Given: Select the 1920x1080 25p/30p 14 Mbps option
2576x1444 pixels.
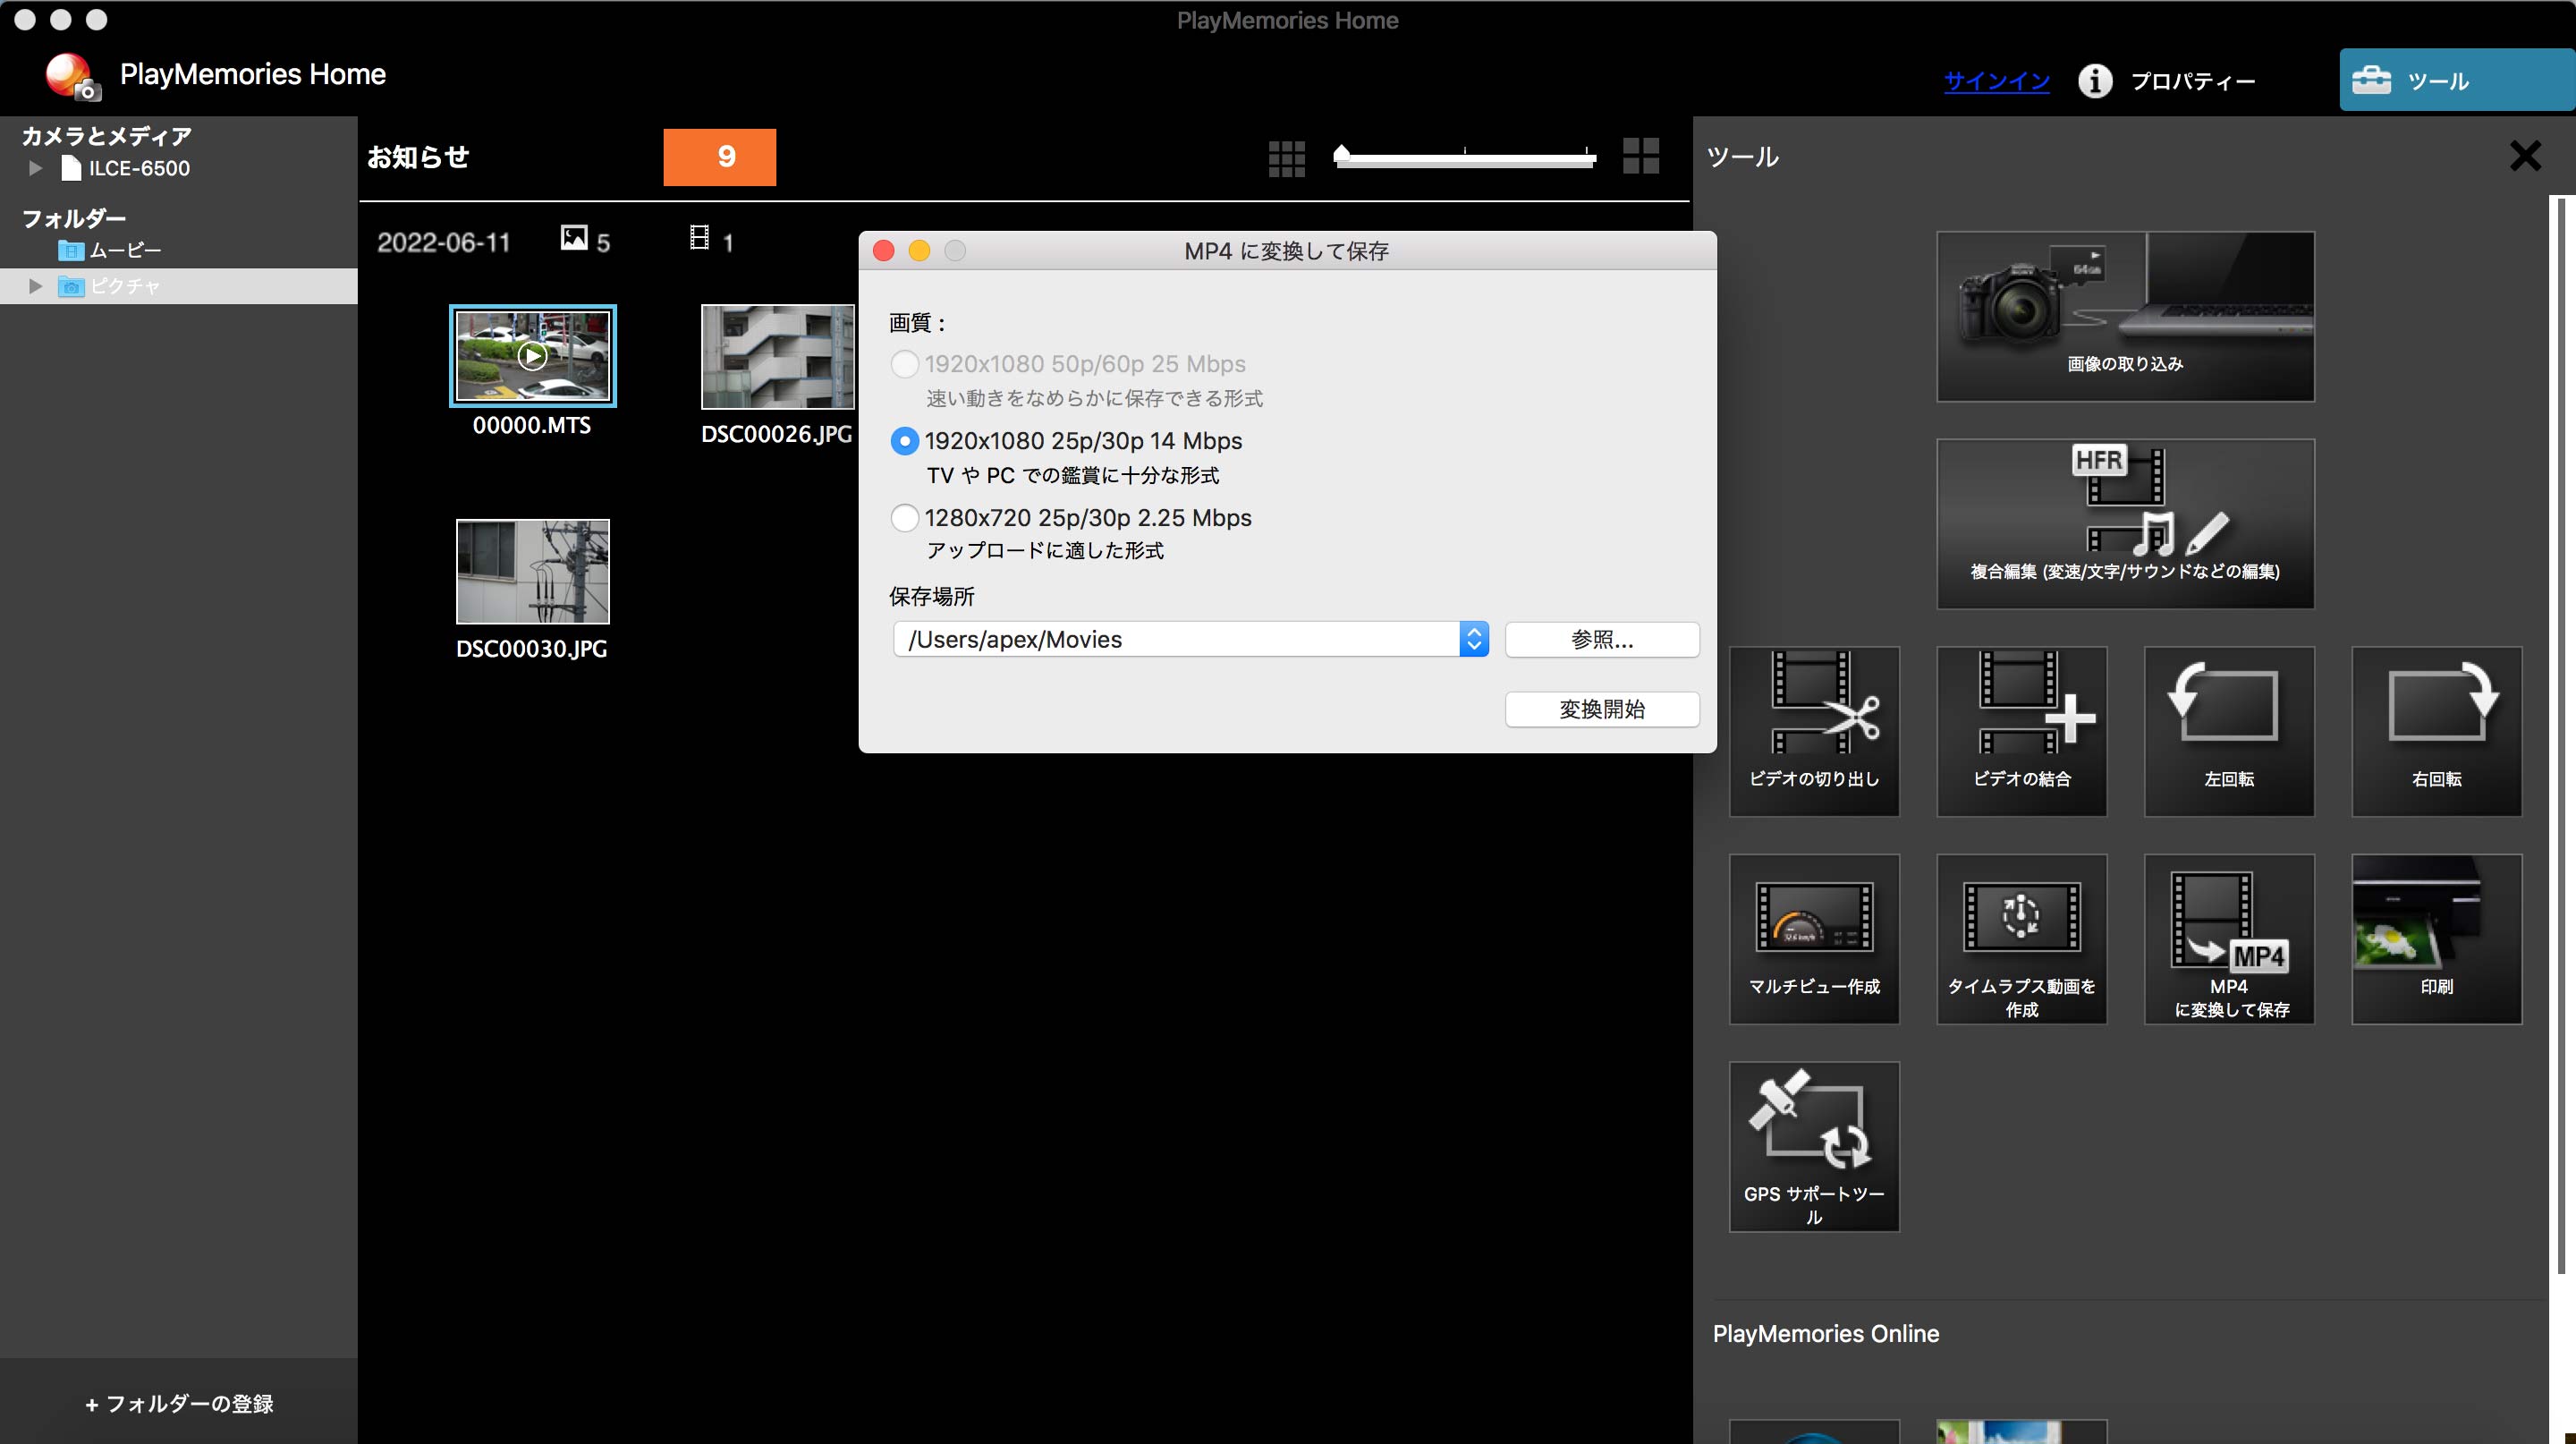Looking at the screenshot, I should click(904, 441).
